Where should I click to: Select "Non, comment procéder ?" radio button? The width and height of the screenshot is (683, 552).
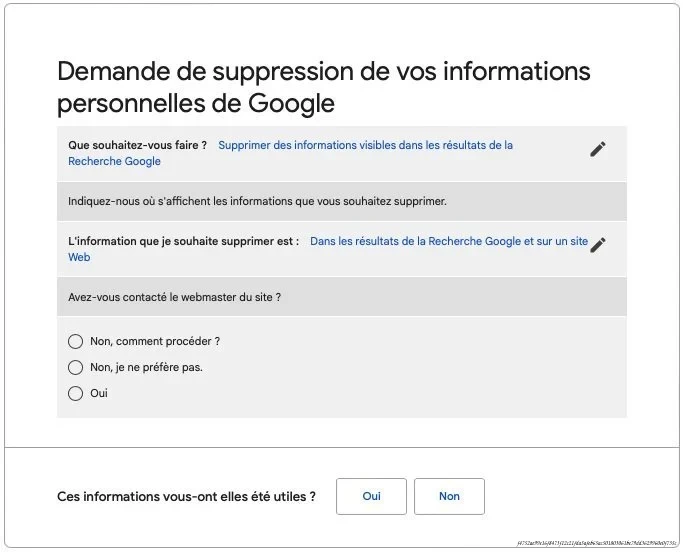coord(75,341)
